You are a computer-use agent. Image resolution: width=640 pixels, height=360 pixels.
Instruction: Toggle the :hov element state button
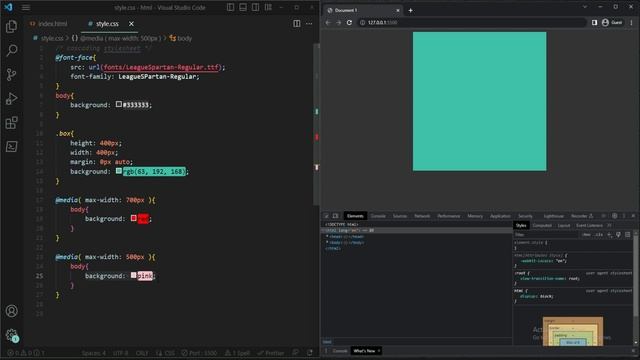click(x=587, y=235)
